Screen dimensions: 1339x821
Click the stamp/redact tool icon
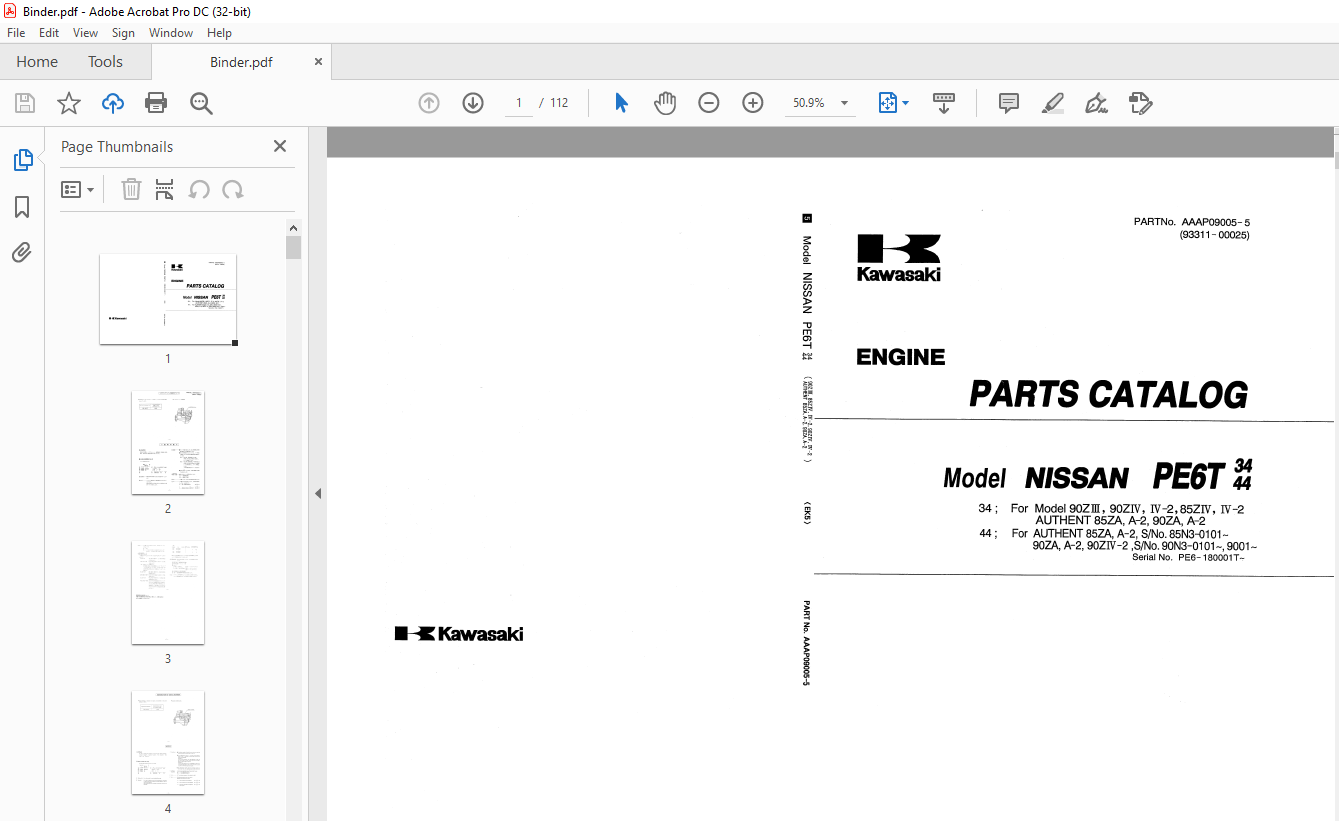[x=1140, y=103]
